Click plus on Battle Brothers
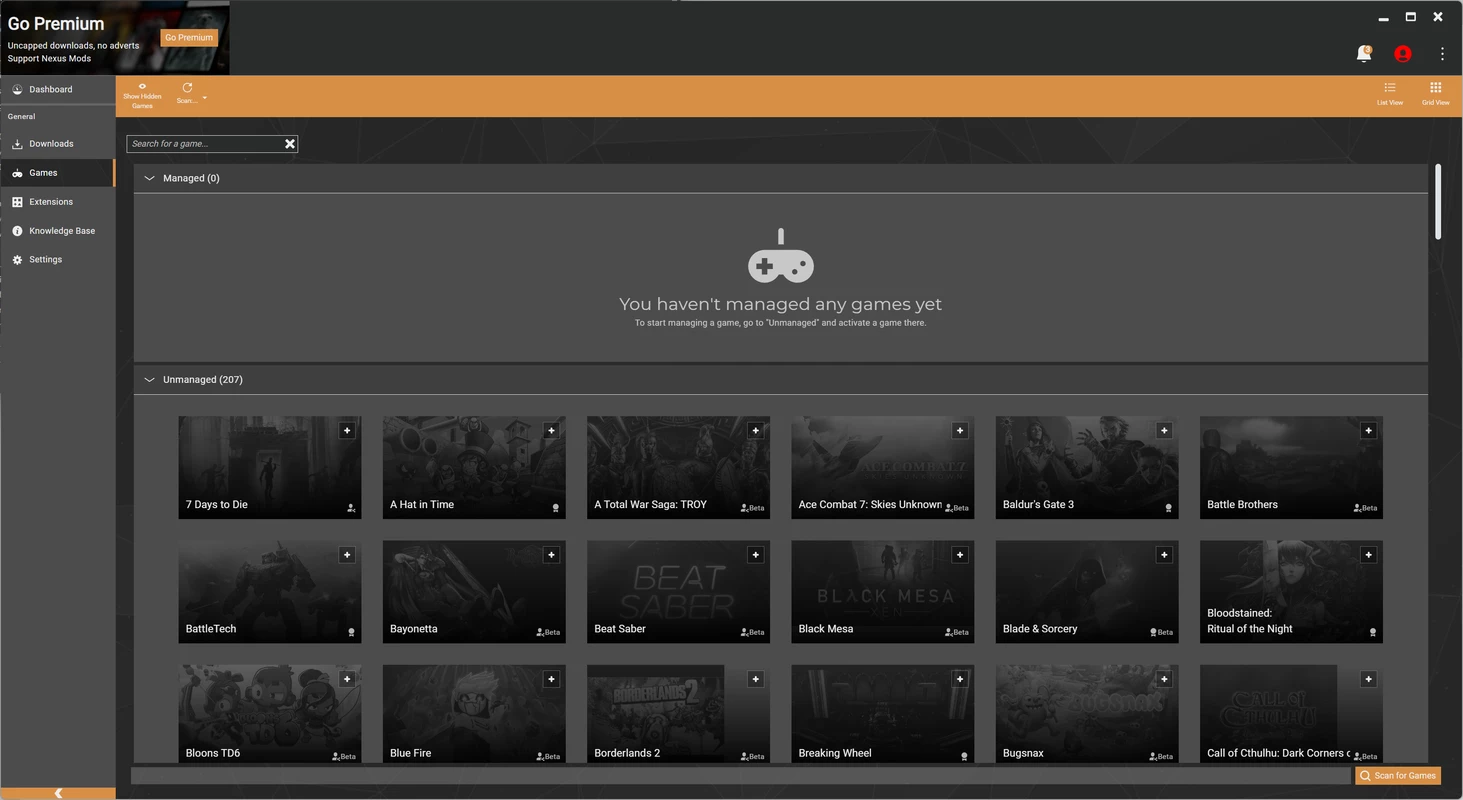Viewport: 1463px width, 800px height. 1368,431
